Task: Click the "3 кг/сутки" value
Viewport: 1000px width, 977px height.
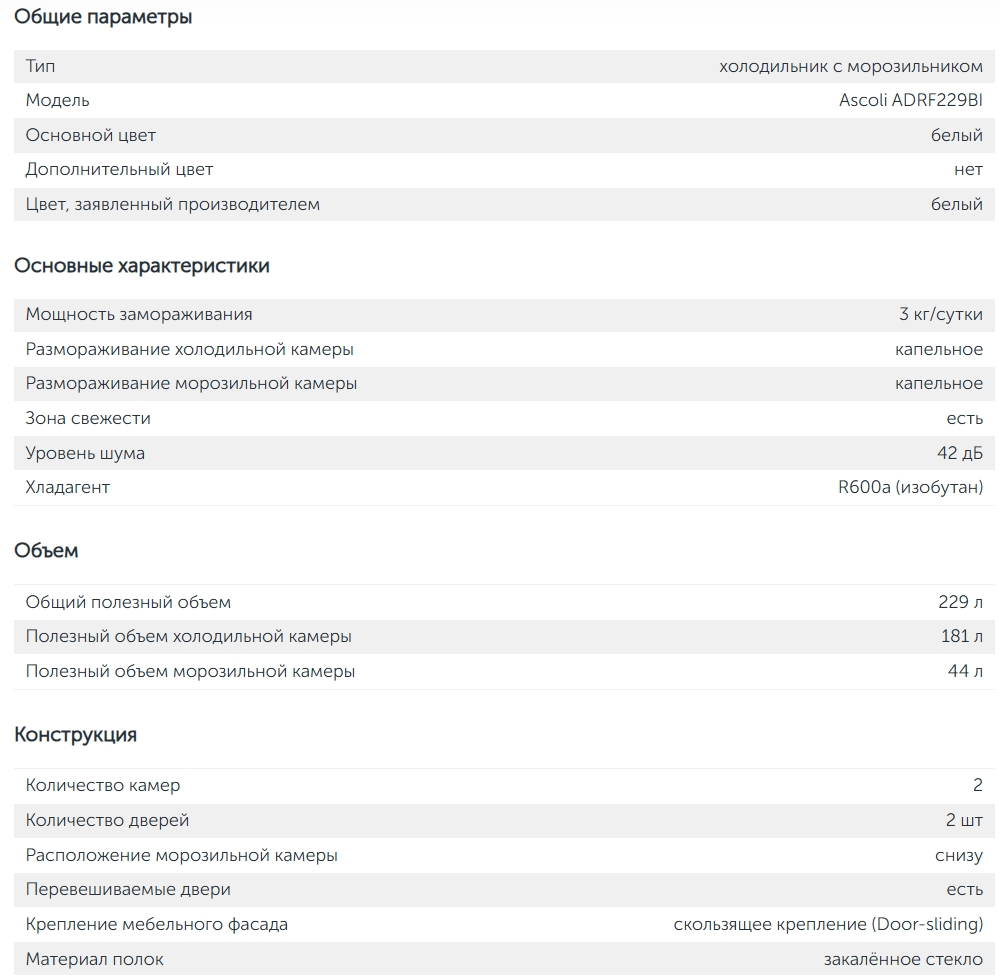Action: pos(940,314)
